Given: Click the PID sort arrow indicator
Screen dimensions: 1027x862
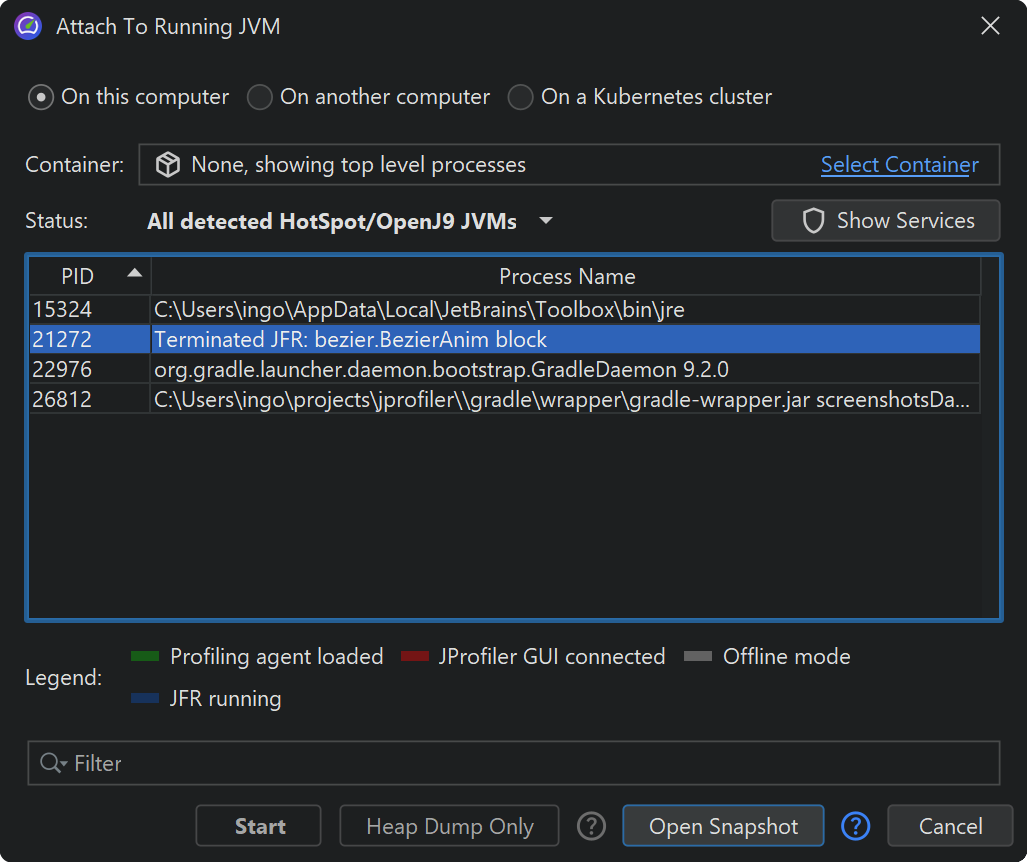Looking at the screenshot, I should 134,273.
